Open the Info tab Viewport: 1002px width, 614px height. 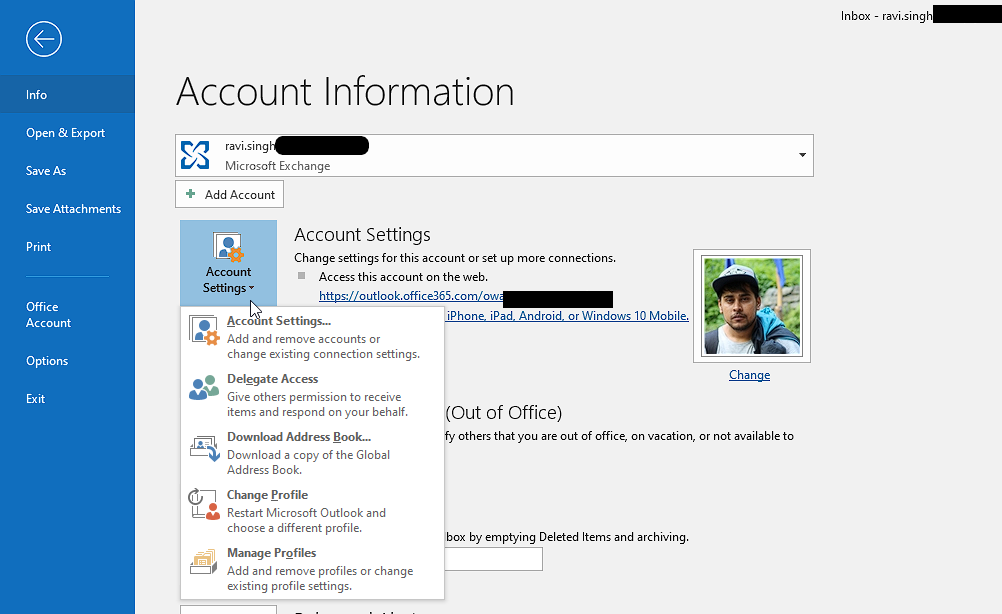[x=67, y=95]
